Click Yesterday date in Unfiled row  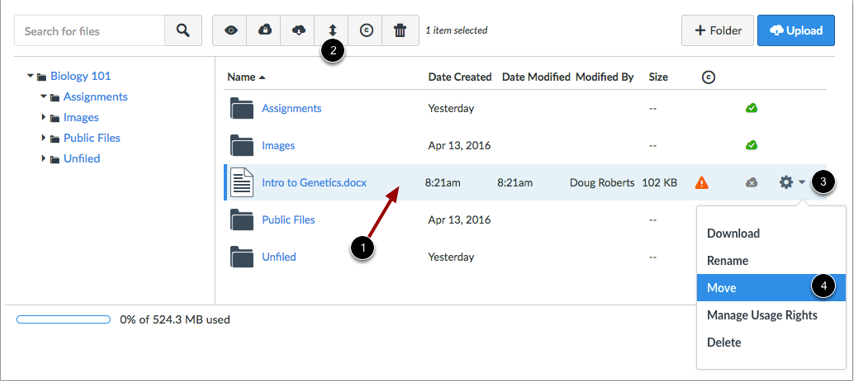coord(451,257)
